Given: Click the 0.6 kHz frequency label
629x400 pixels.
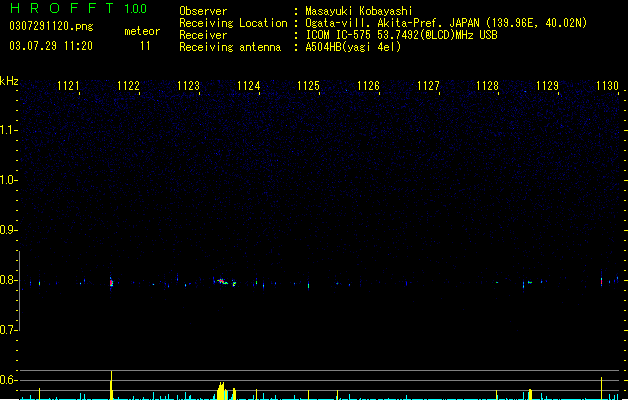Looking at the screenshot, I should [8, 380].
